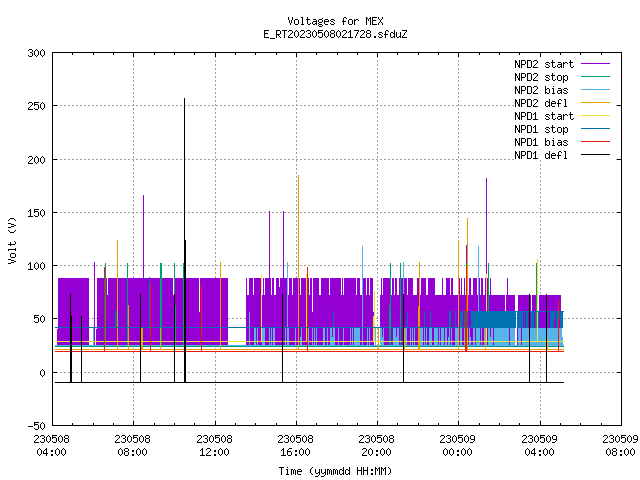The height and width of the screenshot is (480, 640).
Task: Click the 'NPD1 bias' legend label
Action: point(541,142)
